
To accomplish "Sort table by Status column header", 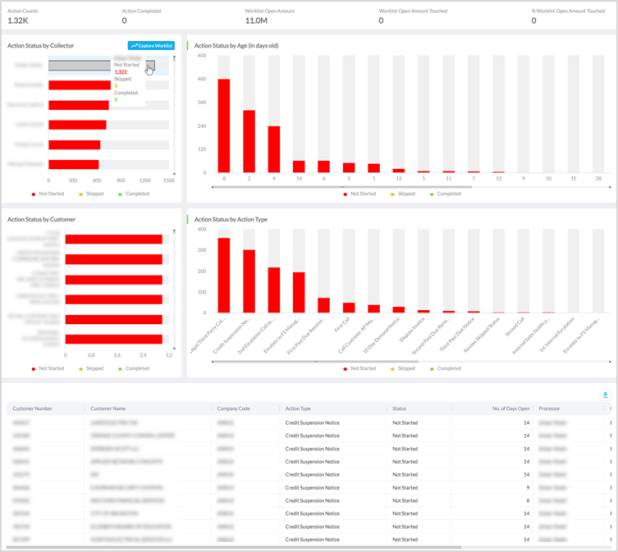I will [399, 409].
